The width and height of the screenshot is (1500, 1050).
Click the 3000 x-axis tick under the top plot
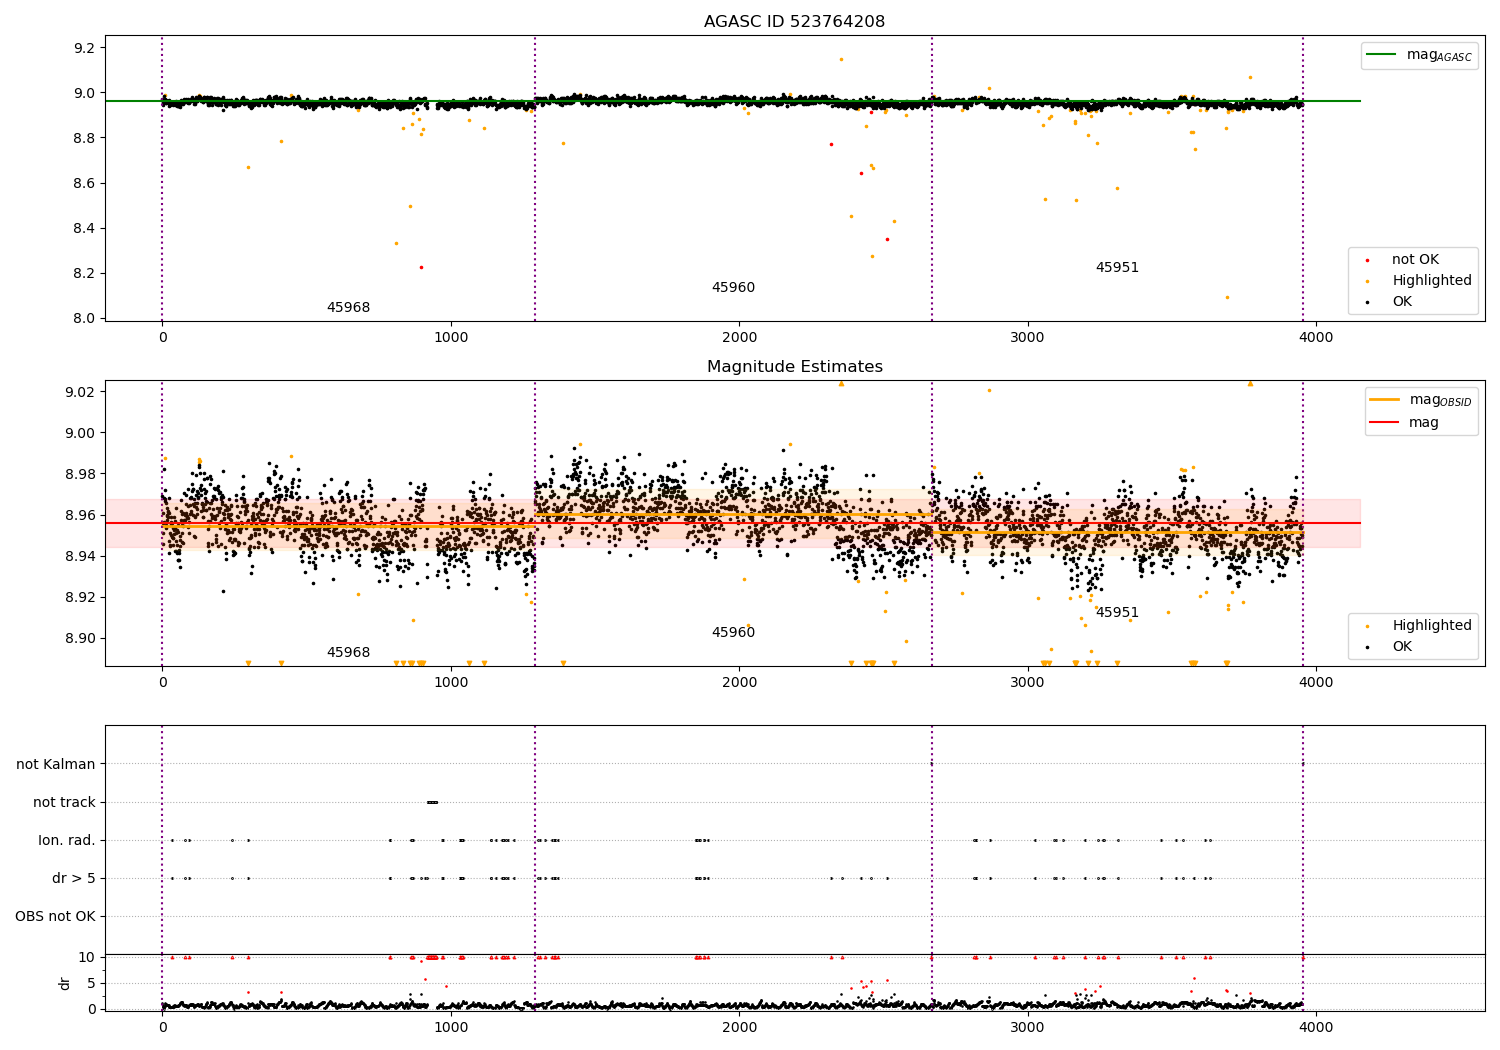coord(1028,338)
